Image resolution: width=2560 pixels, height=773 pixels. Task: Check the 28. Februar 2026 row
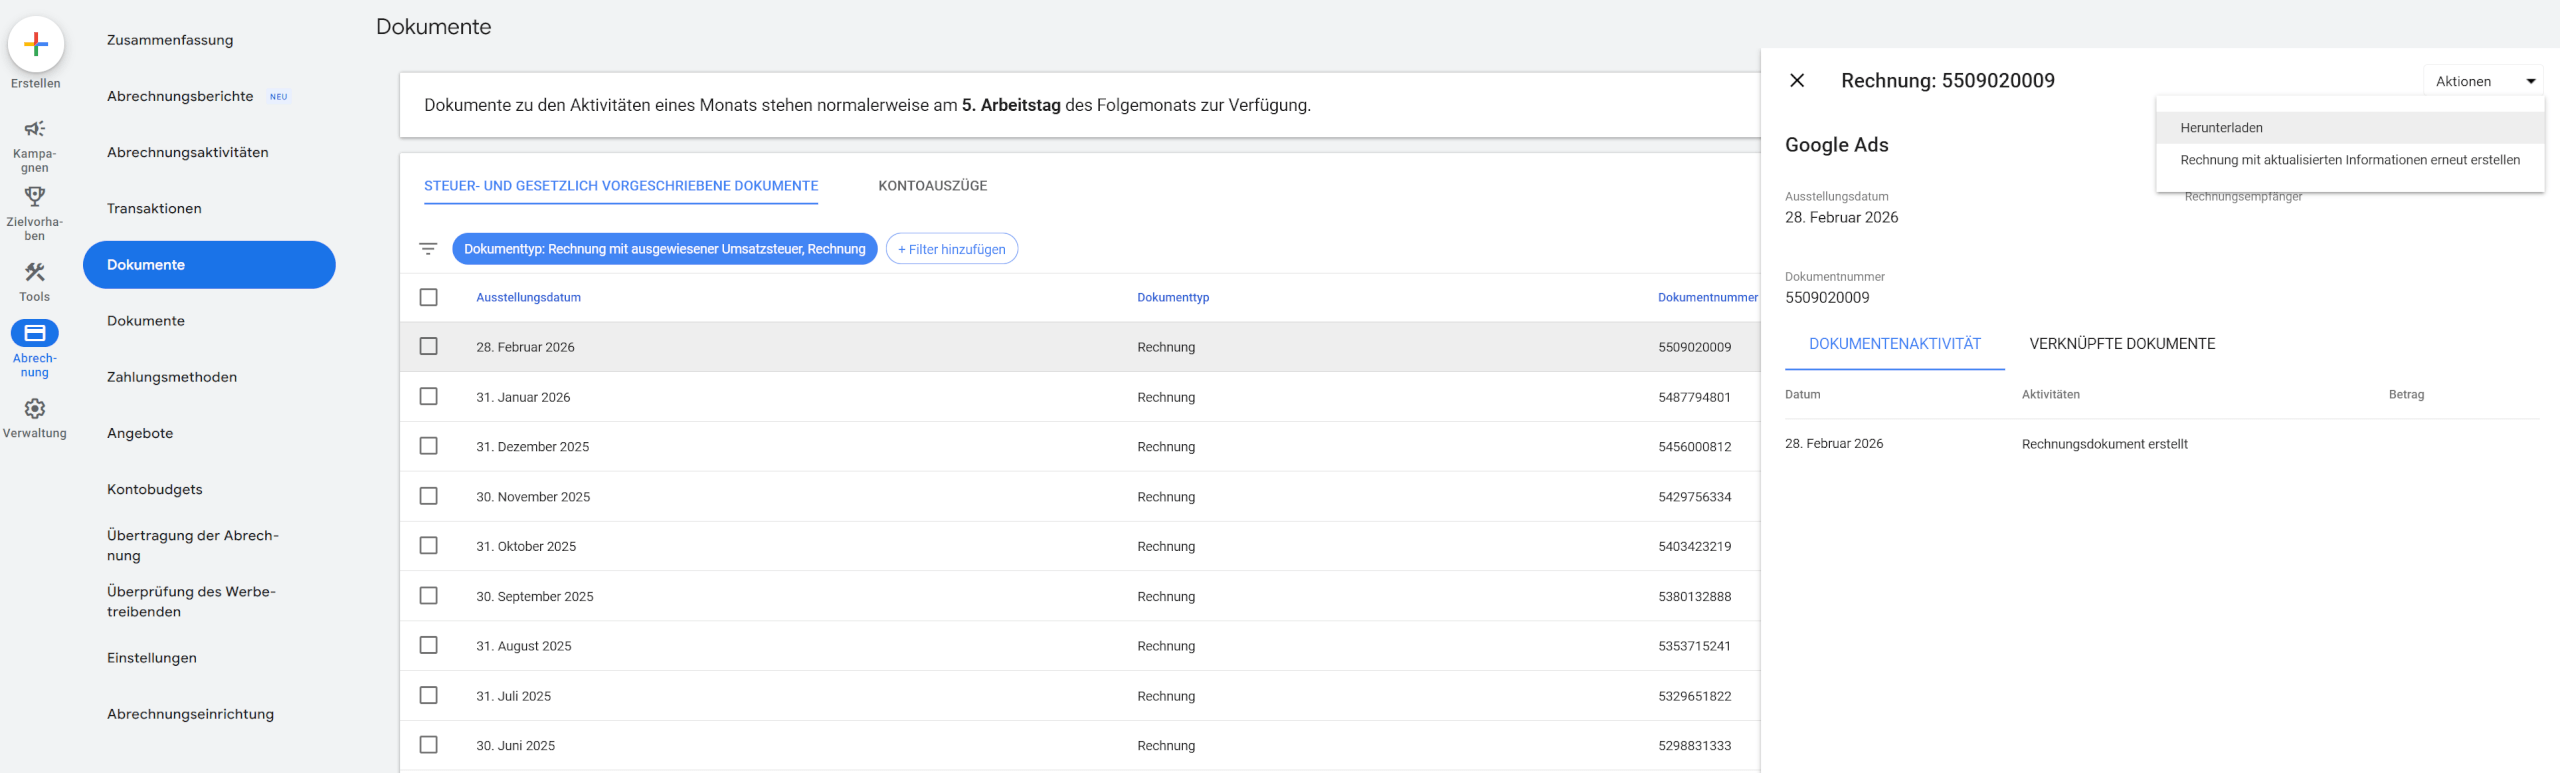tap(429, 346)
